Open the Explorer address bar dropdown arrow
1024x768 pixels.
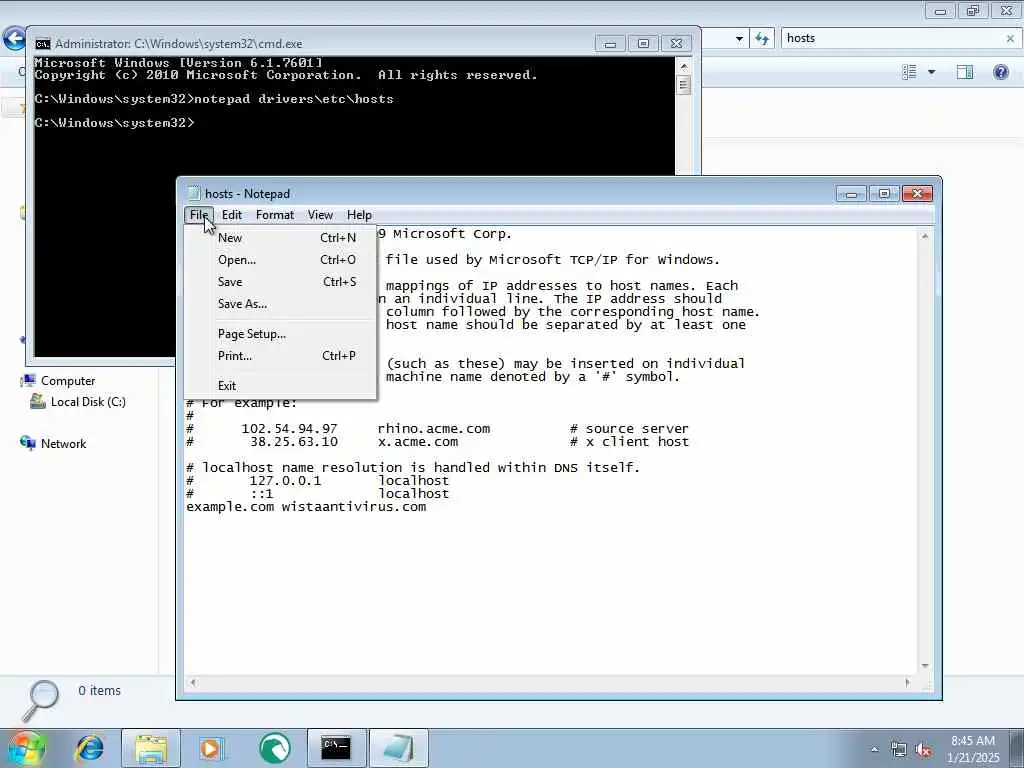click(x=739, y=39)
